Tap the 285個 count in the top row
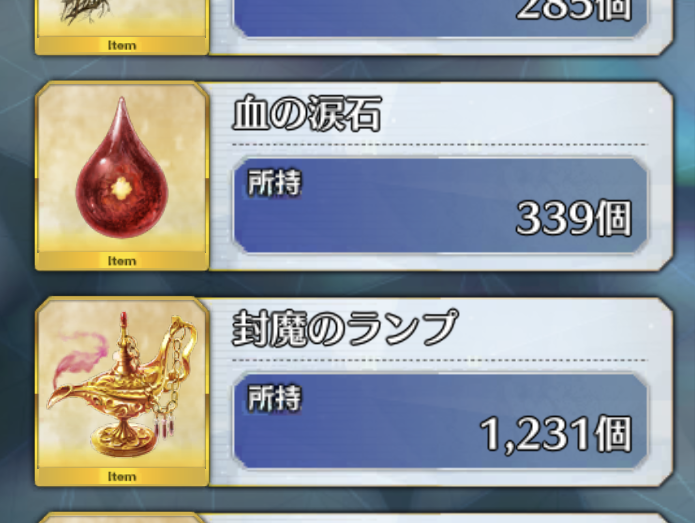695x523 pixels. (x=574, y=10)
